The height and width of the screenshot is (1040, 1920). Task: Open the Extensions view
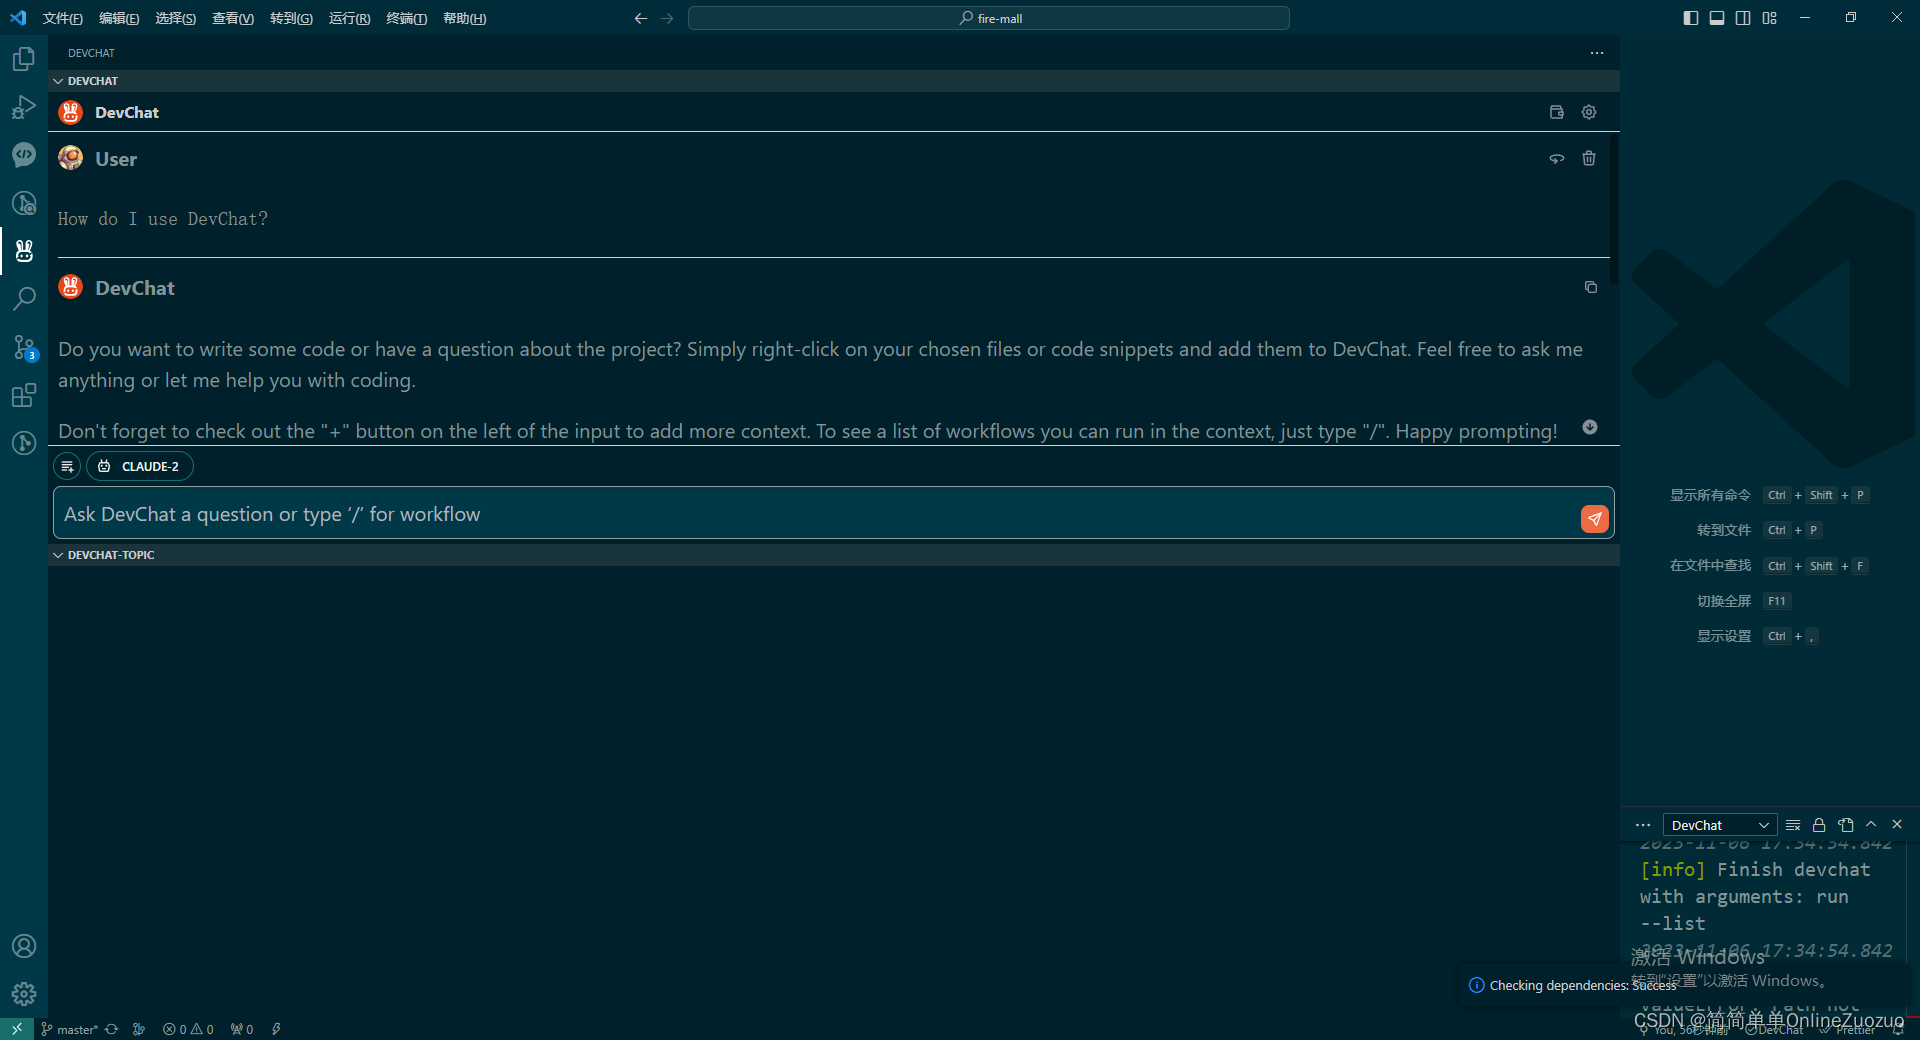pos(24,395)
